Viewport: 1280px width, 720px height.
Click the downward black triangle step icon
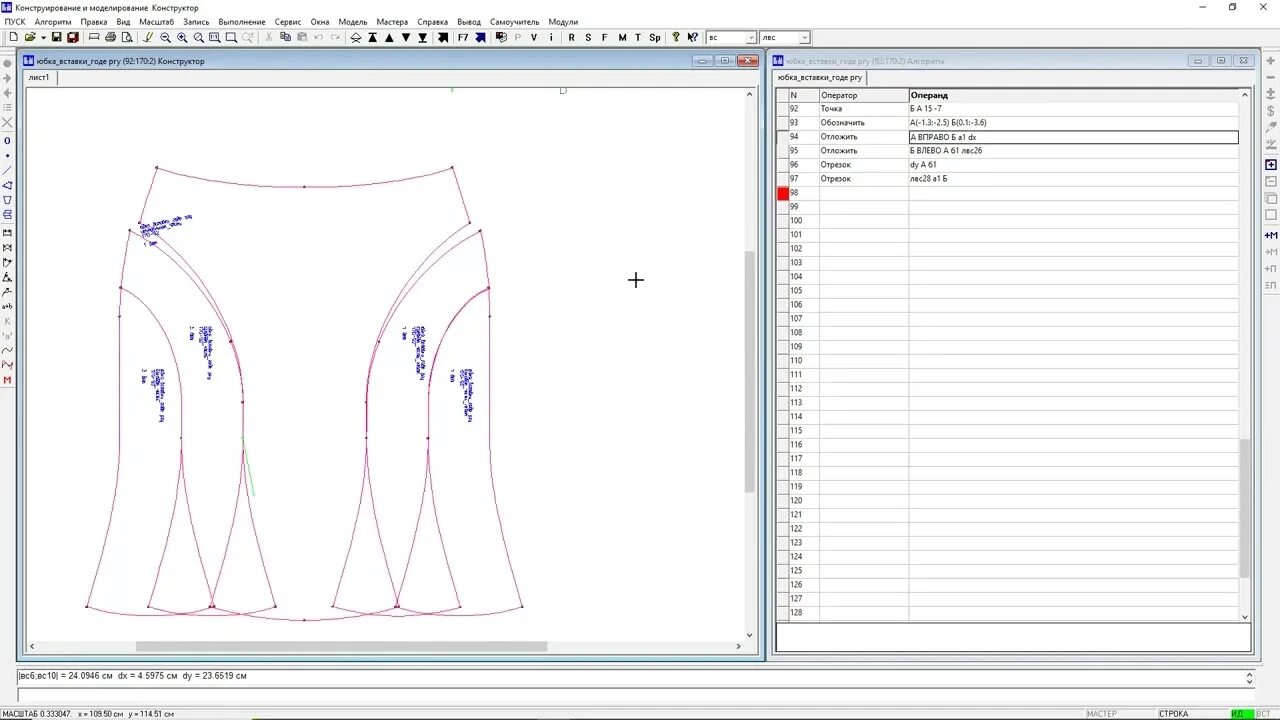click(x=406, y=37)
